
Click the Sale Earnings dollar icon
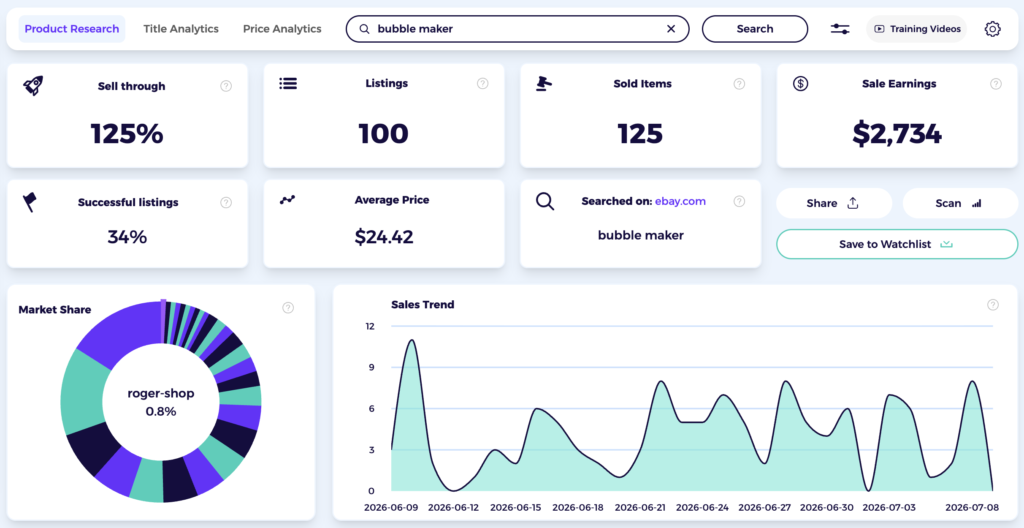tap(800, 84)
